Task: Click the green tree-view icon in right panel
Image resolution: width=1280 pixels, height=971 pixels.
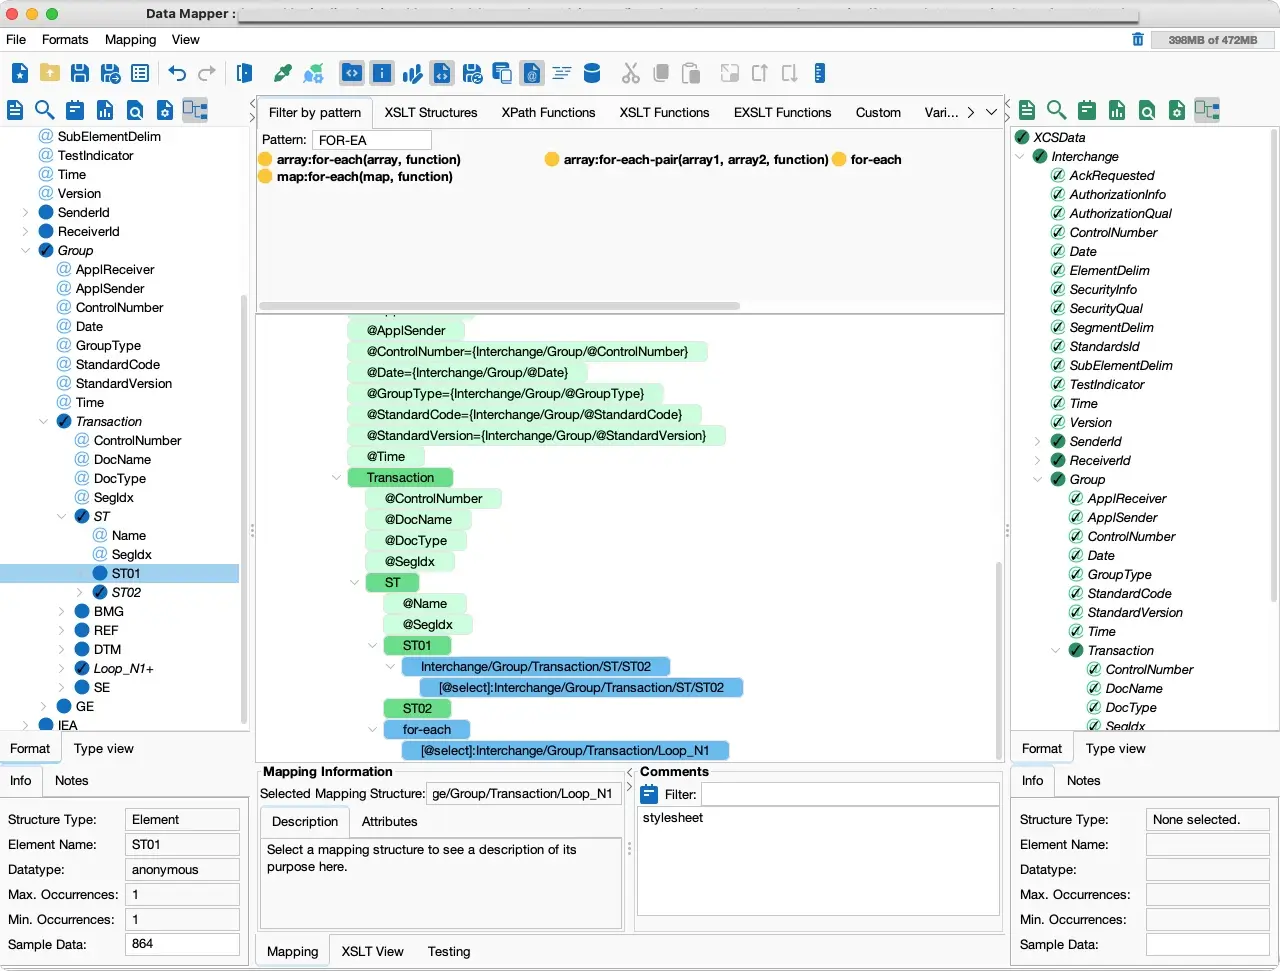Action: [1207, 110]
